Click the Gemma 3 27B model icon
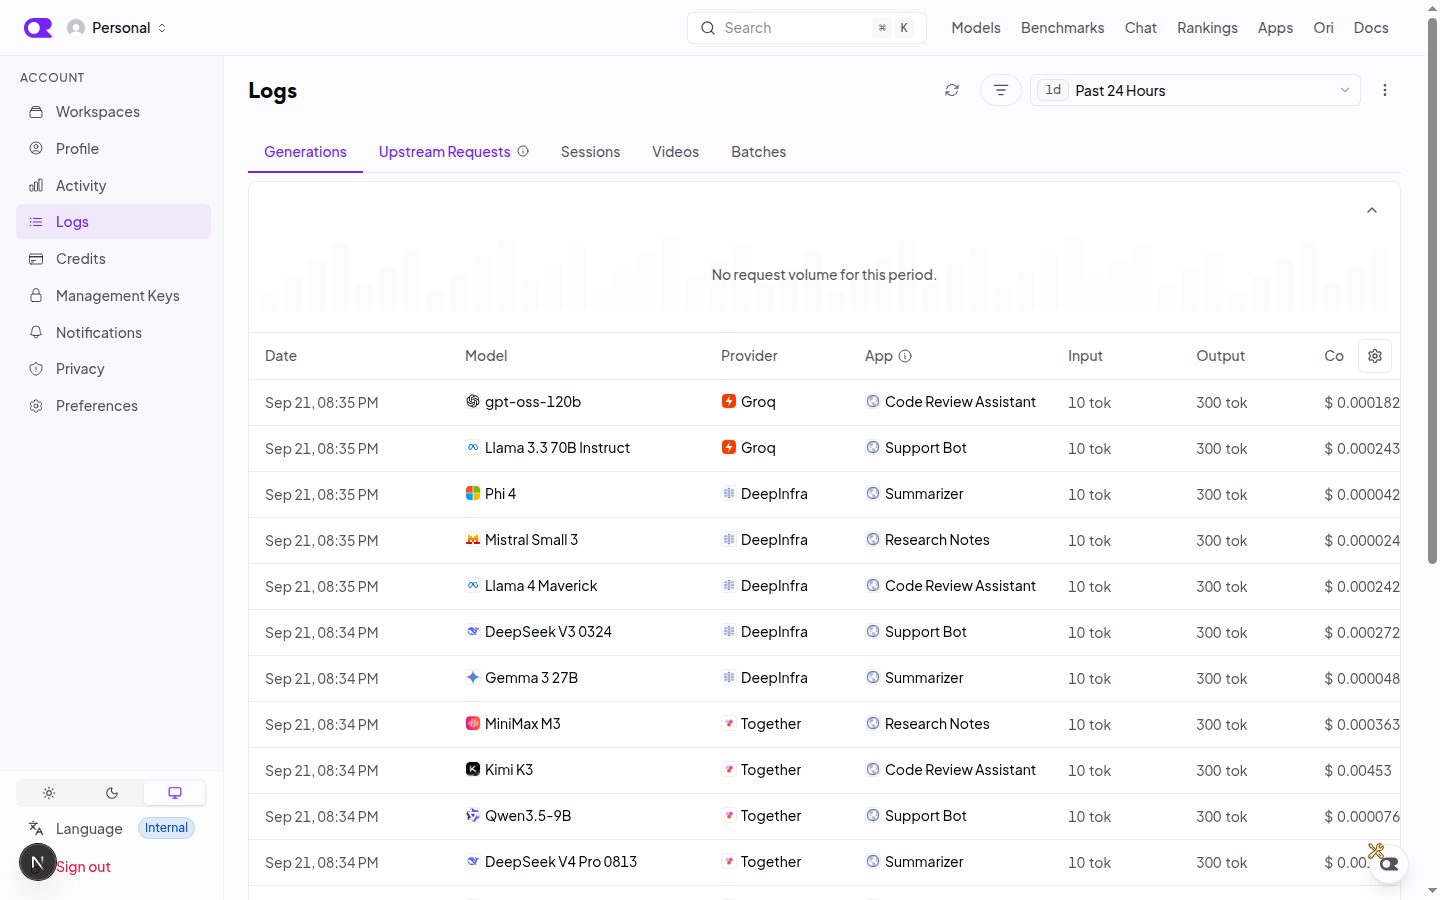The width and height of the screenshot is (1440, 900). (473, 677)
